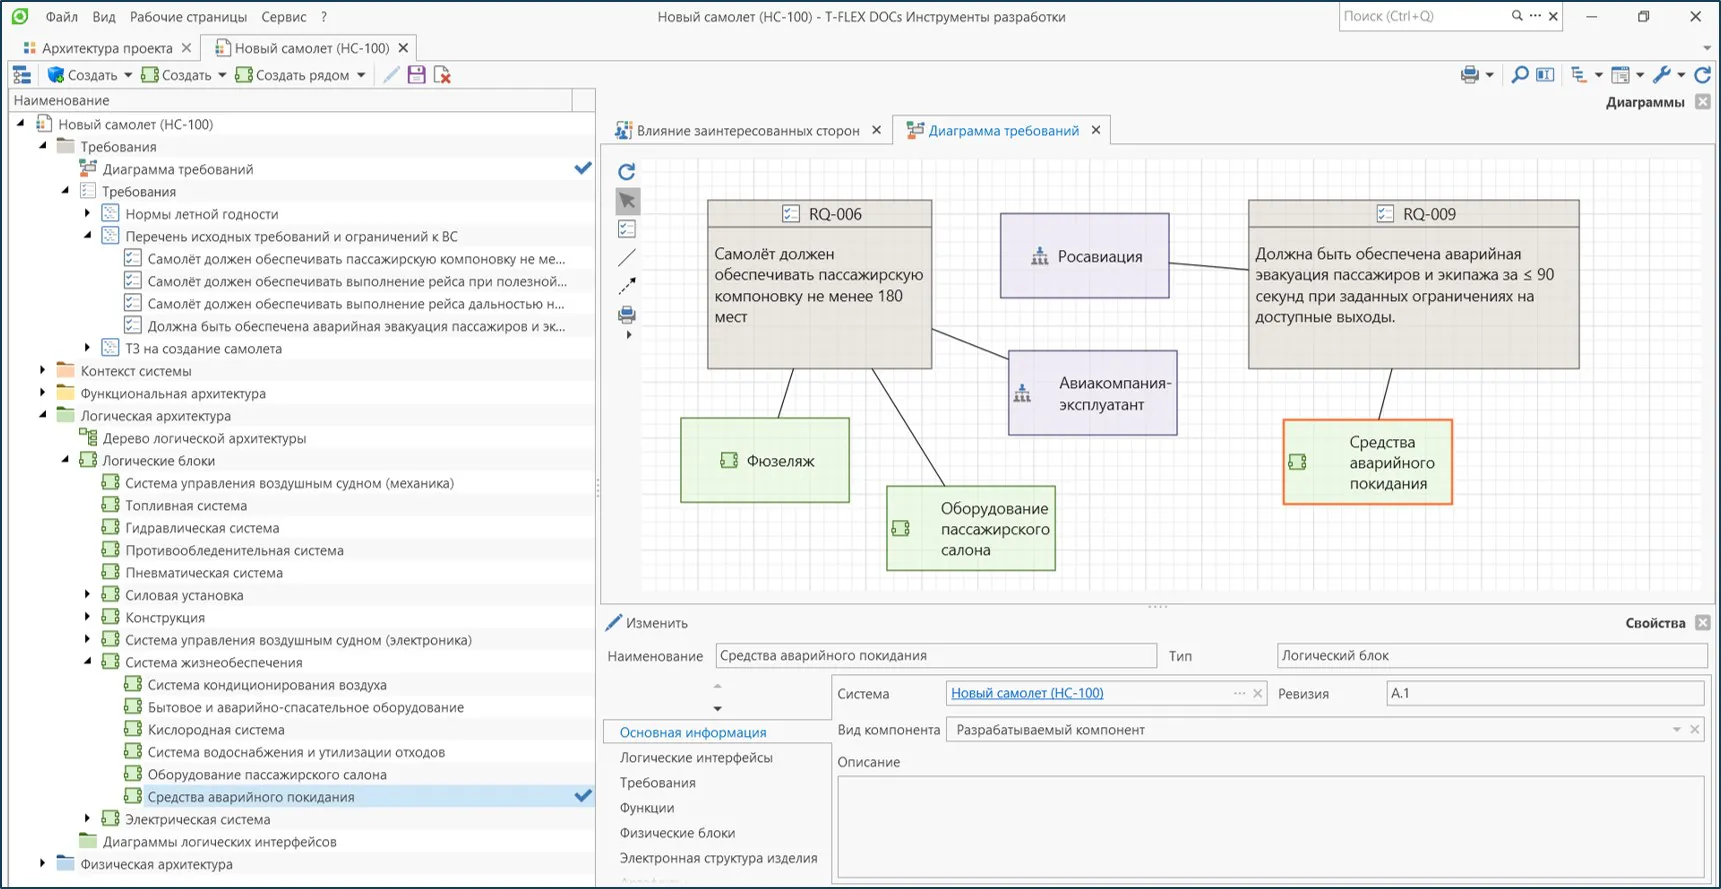
Task: Collapse the Система жизнеобеспечения tree node
Action: coord(87,662)
